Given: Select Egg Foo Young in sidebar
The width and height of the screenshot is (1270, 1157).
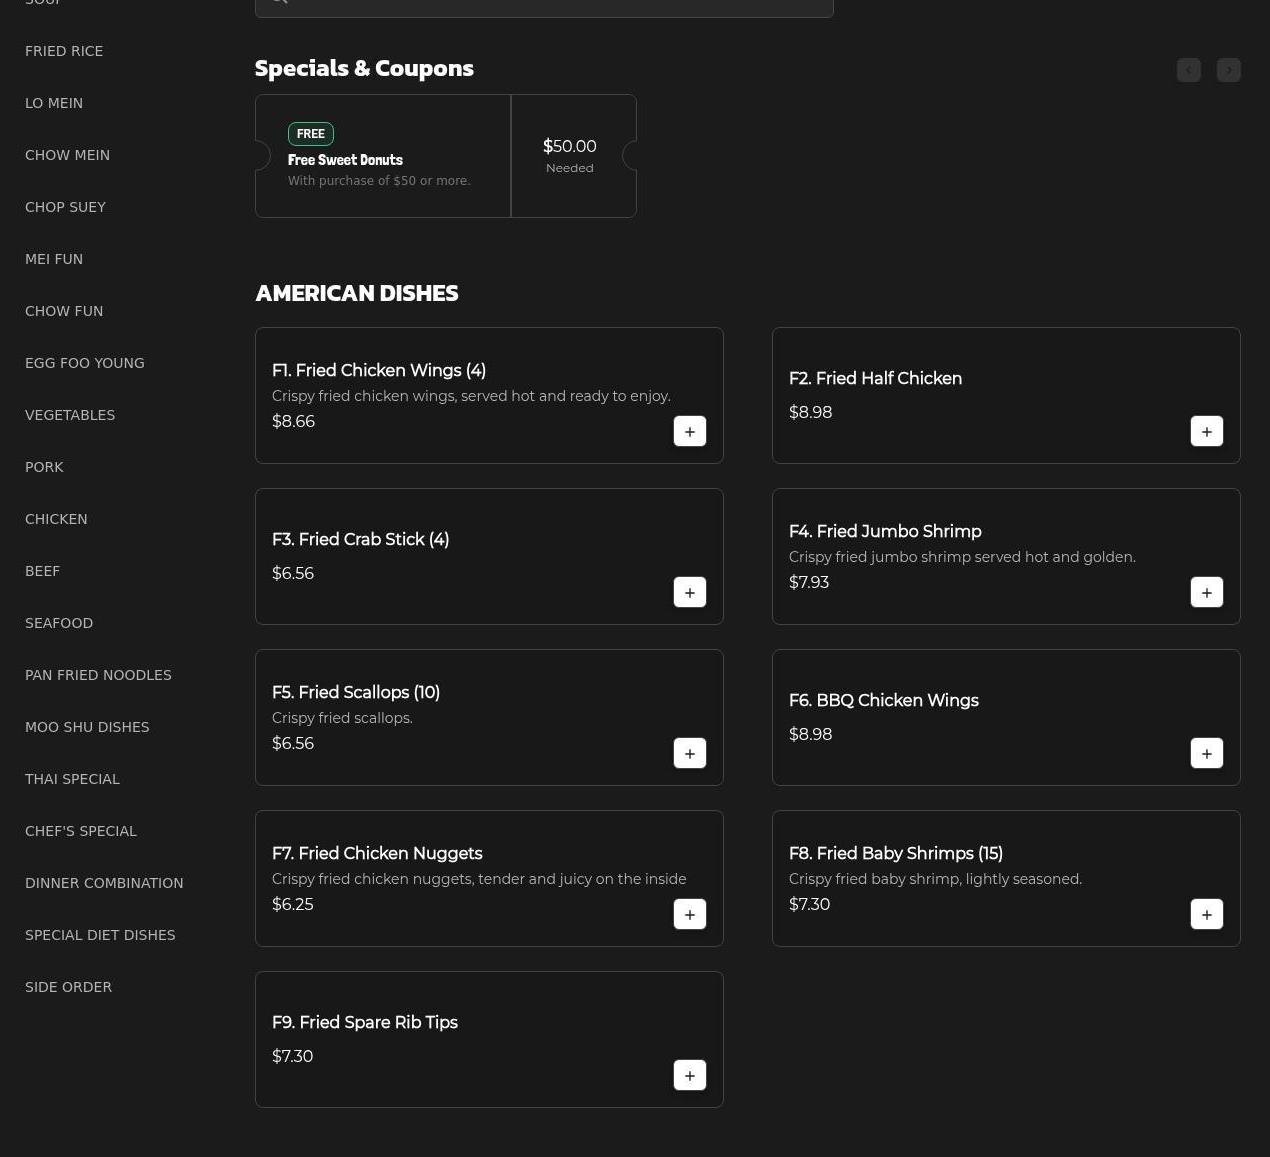Looking at the screenshot, I should pos(85,363).
